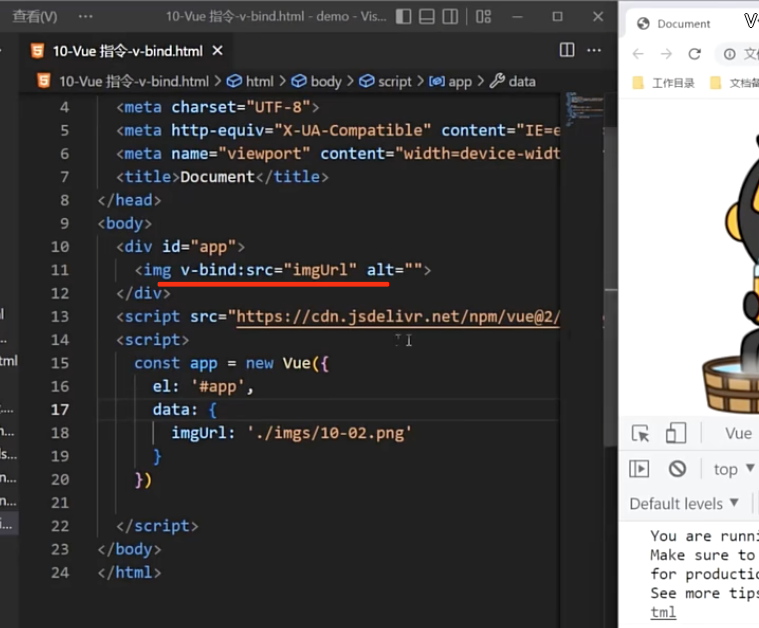Click the imgUrl value './imgs/10-02.png'
Screen dimensions: 759x628
tap(329, 433)
